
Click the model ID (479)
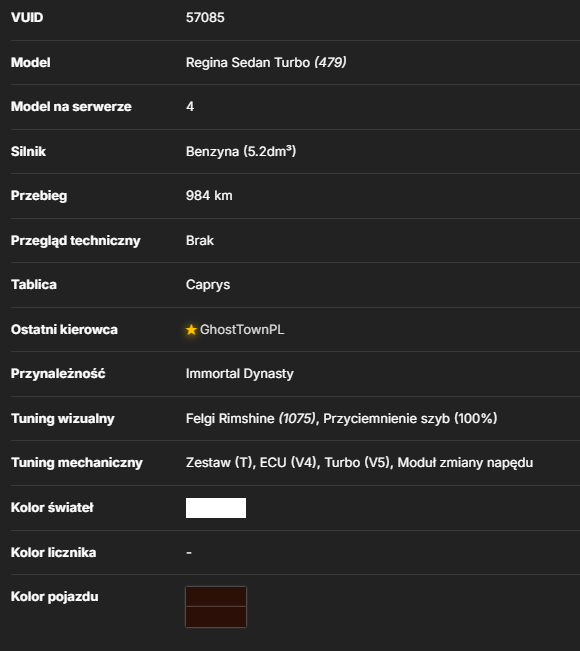click(x=330, y=62)
